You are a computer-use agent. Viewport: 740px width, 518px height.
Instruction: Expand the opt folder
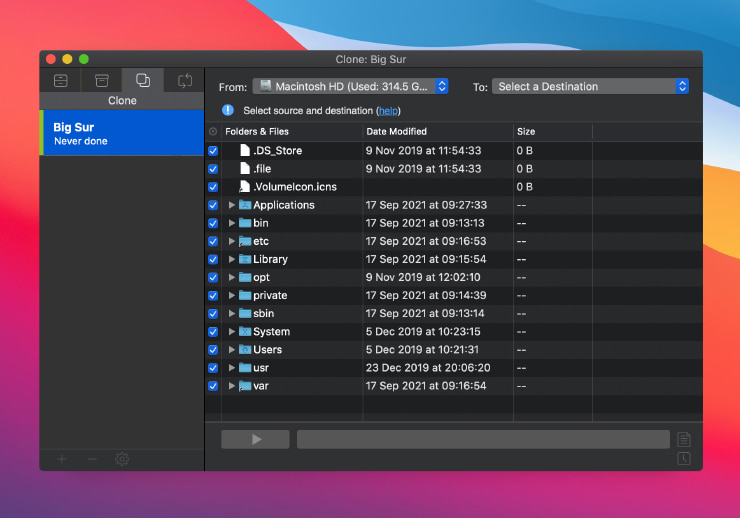click(232, 277)
